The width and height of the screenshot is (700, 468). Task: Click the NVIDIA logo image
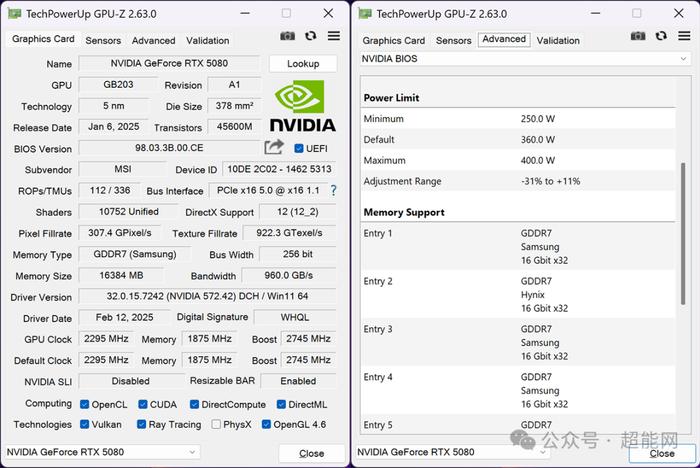click(303, 106)
